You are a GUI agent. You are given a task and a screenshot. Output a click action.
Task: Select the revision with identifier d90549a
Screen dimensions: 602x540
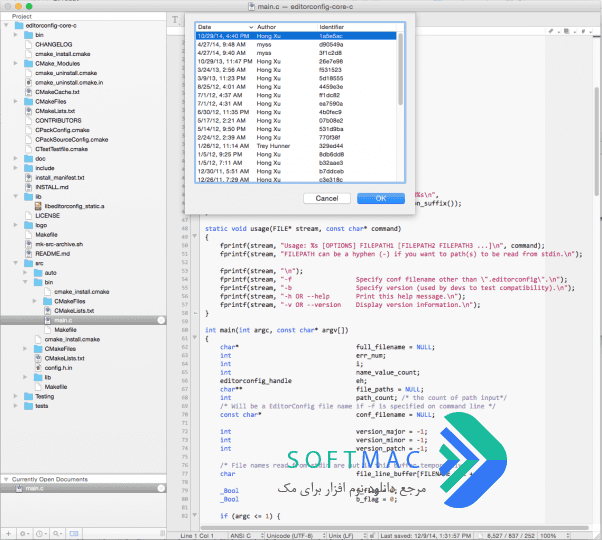[x=296, y=45]
